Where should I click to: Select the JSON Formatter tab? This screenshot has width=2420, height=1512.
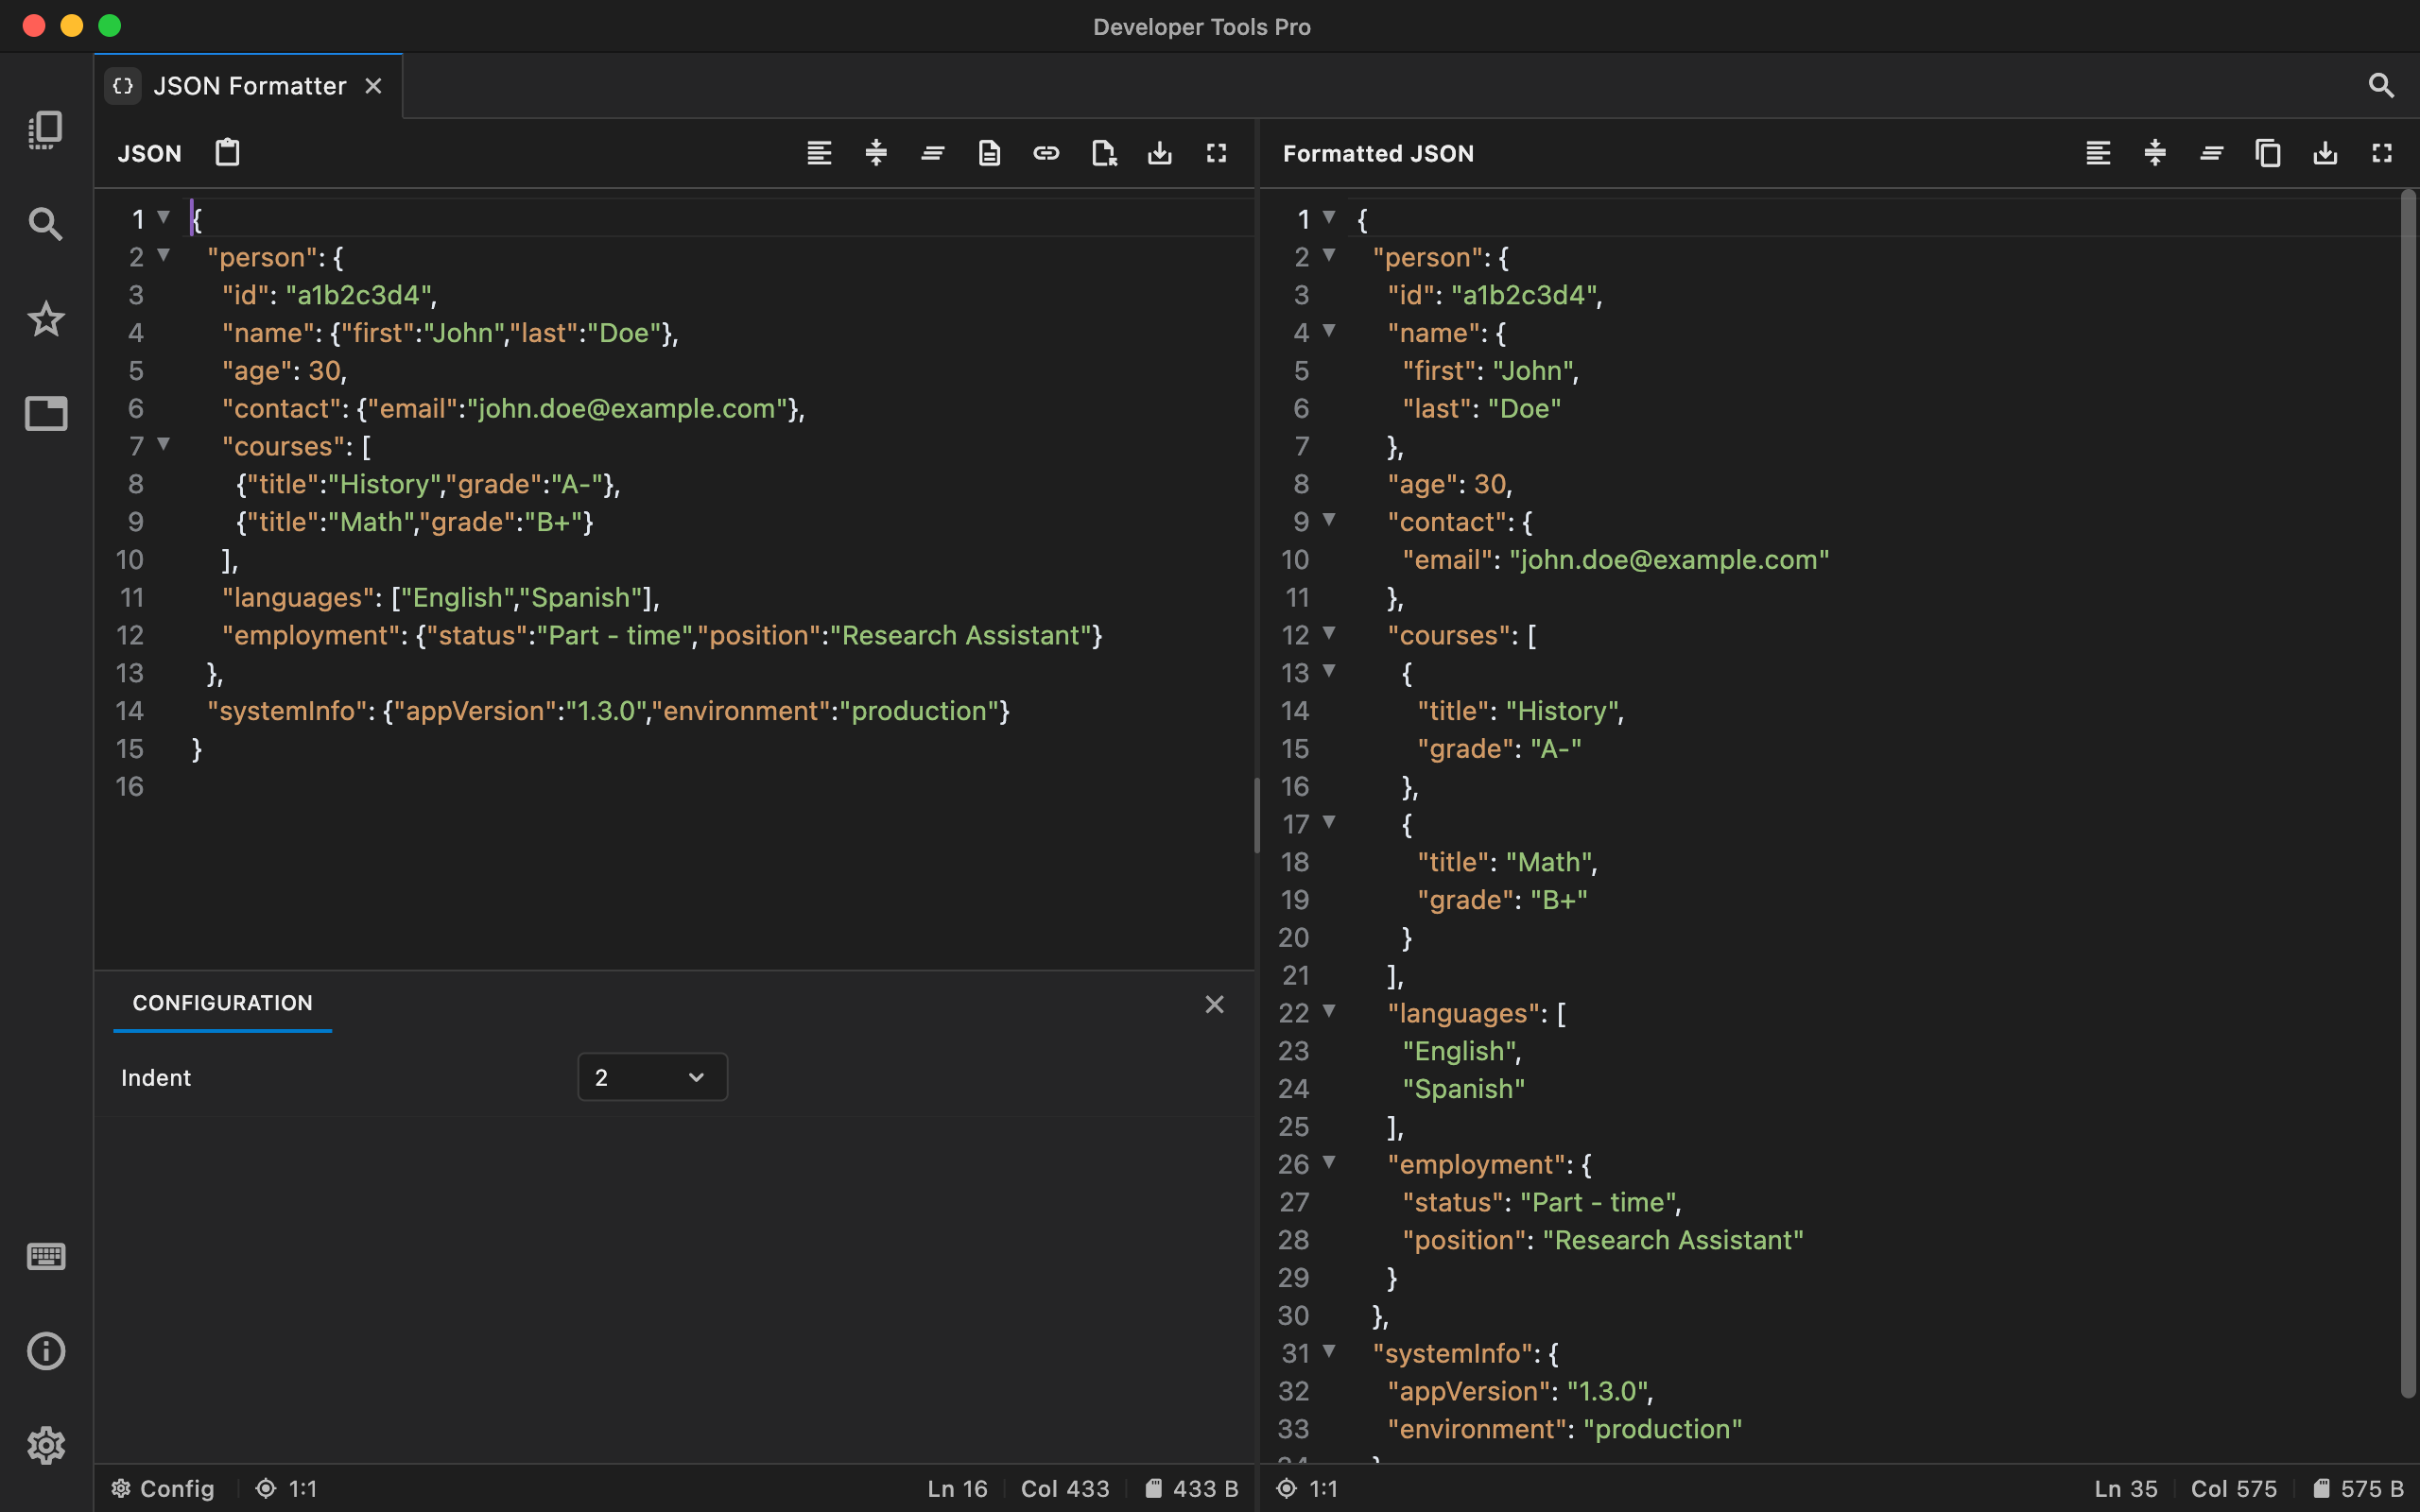pyautogui.click(x=248, y=86)
